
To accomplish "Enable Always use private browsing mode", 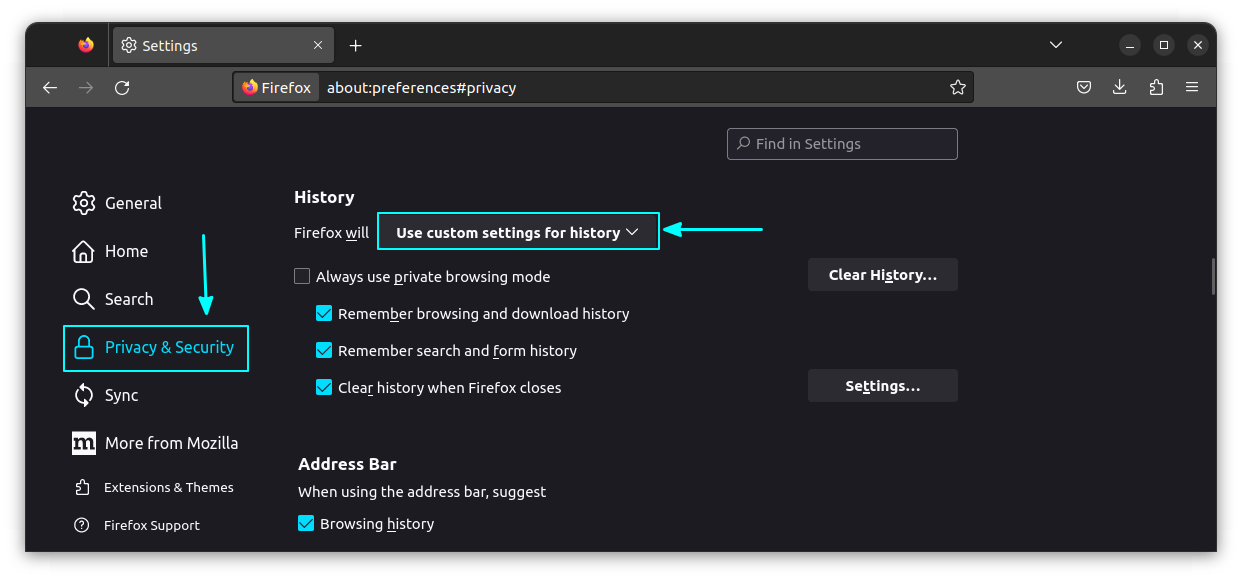I will point(302,276).
